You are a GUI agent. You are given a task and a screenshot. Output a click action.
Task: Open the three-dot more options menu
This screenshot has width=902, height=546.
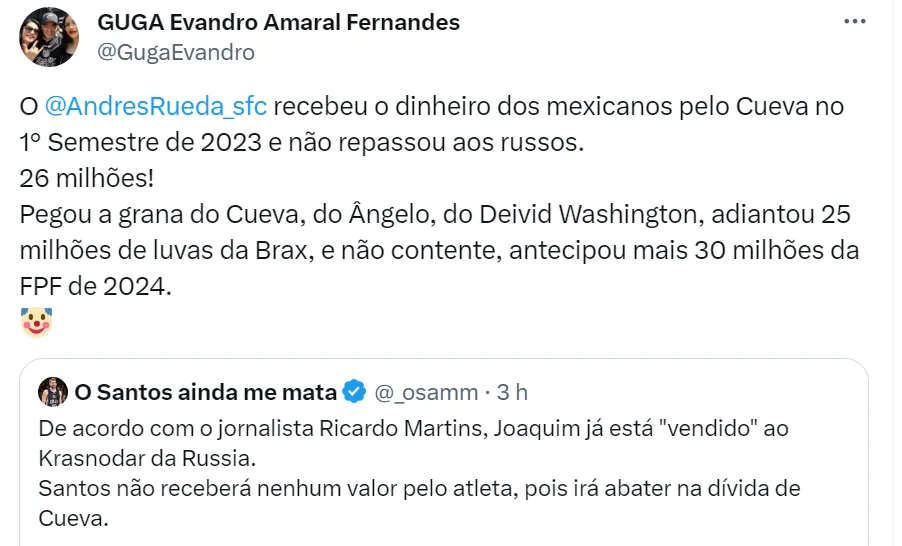tap(855, 21)
